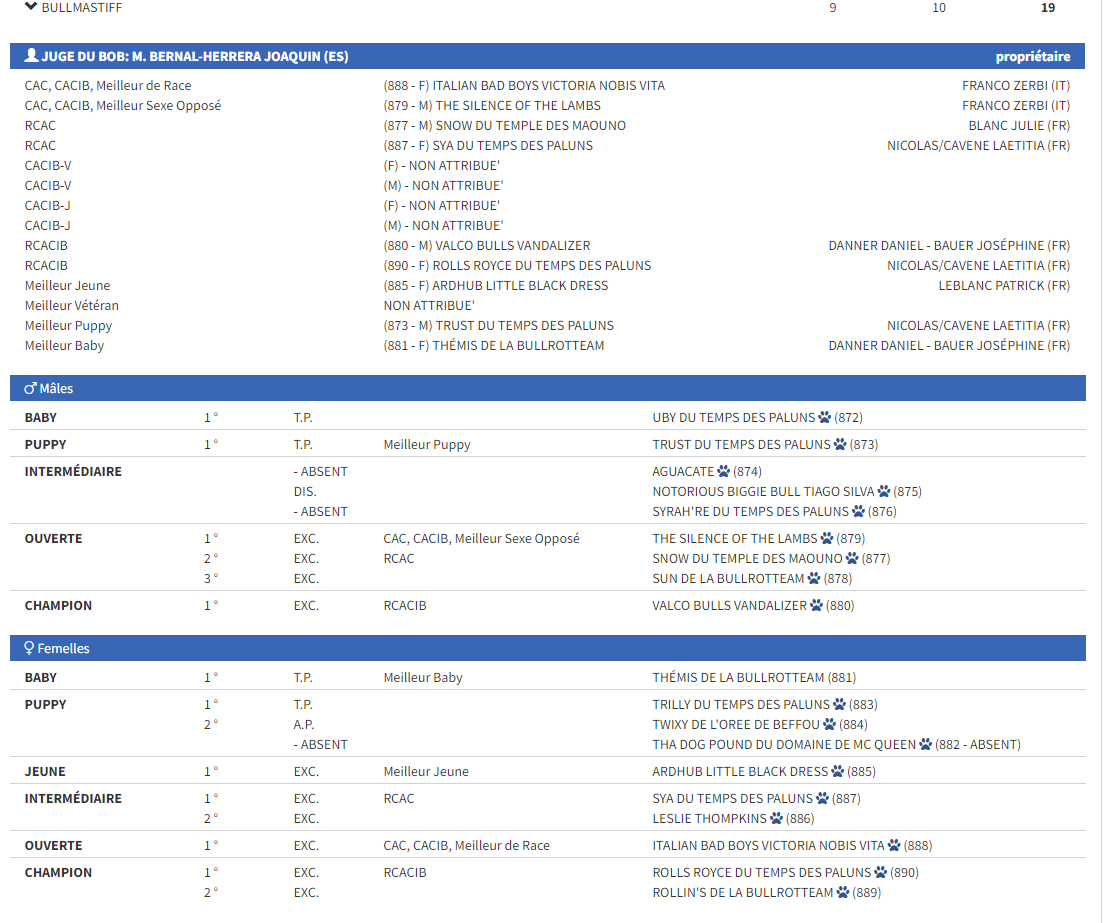This screenshot has height=923, width=1106.
Task: Select '(890 - F) ROLLS ROYCE DU TEMPS DES PALUNS' entry
Action: point(518,265)
